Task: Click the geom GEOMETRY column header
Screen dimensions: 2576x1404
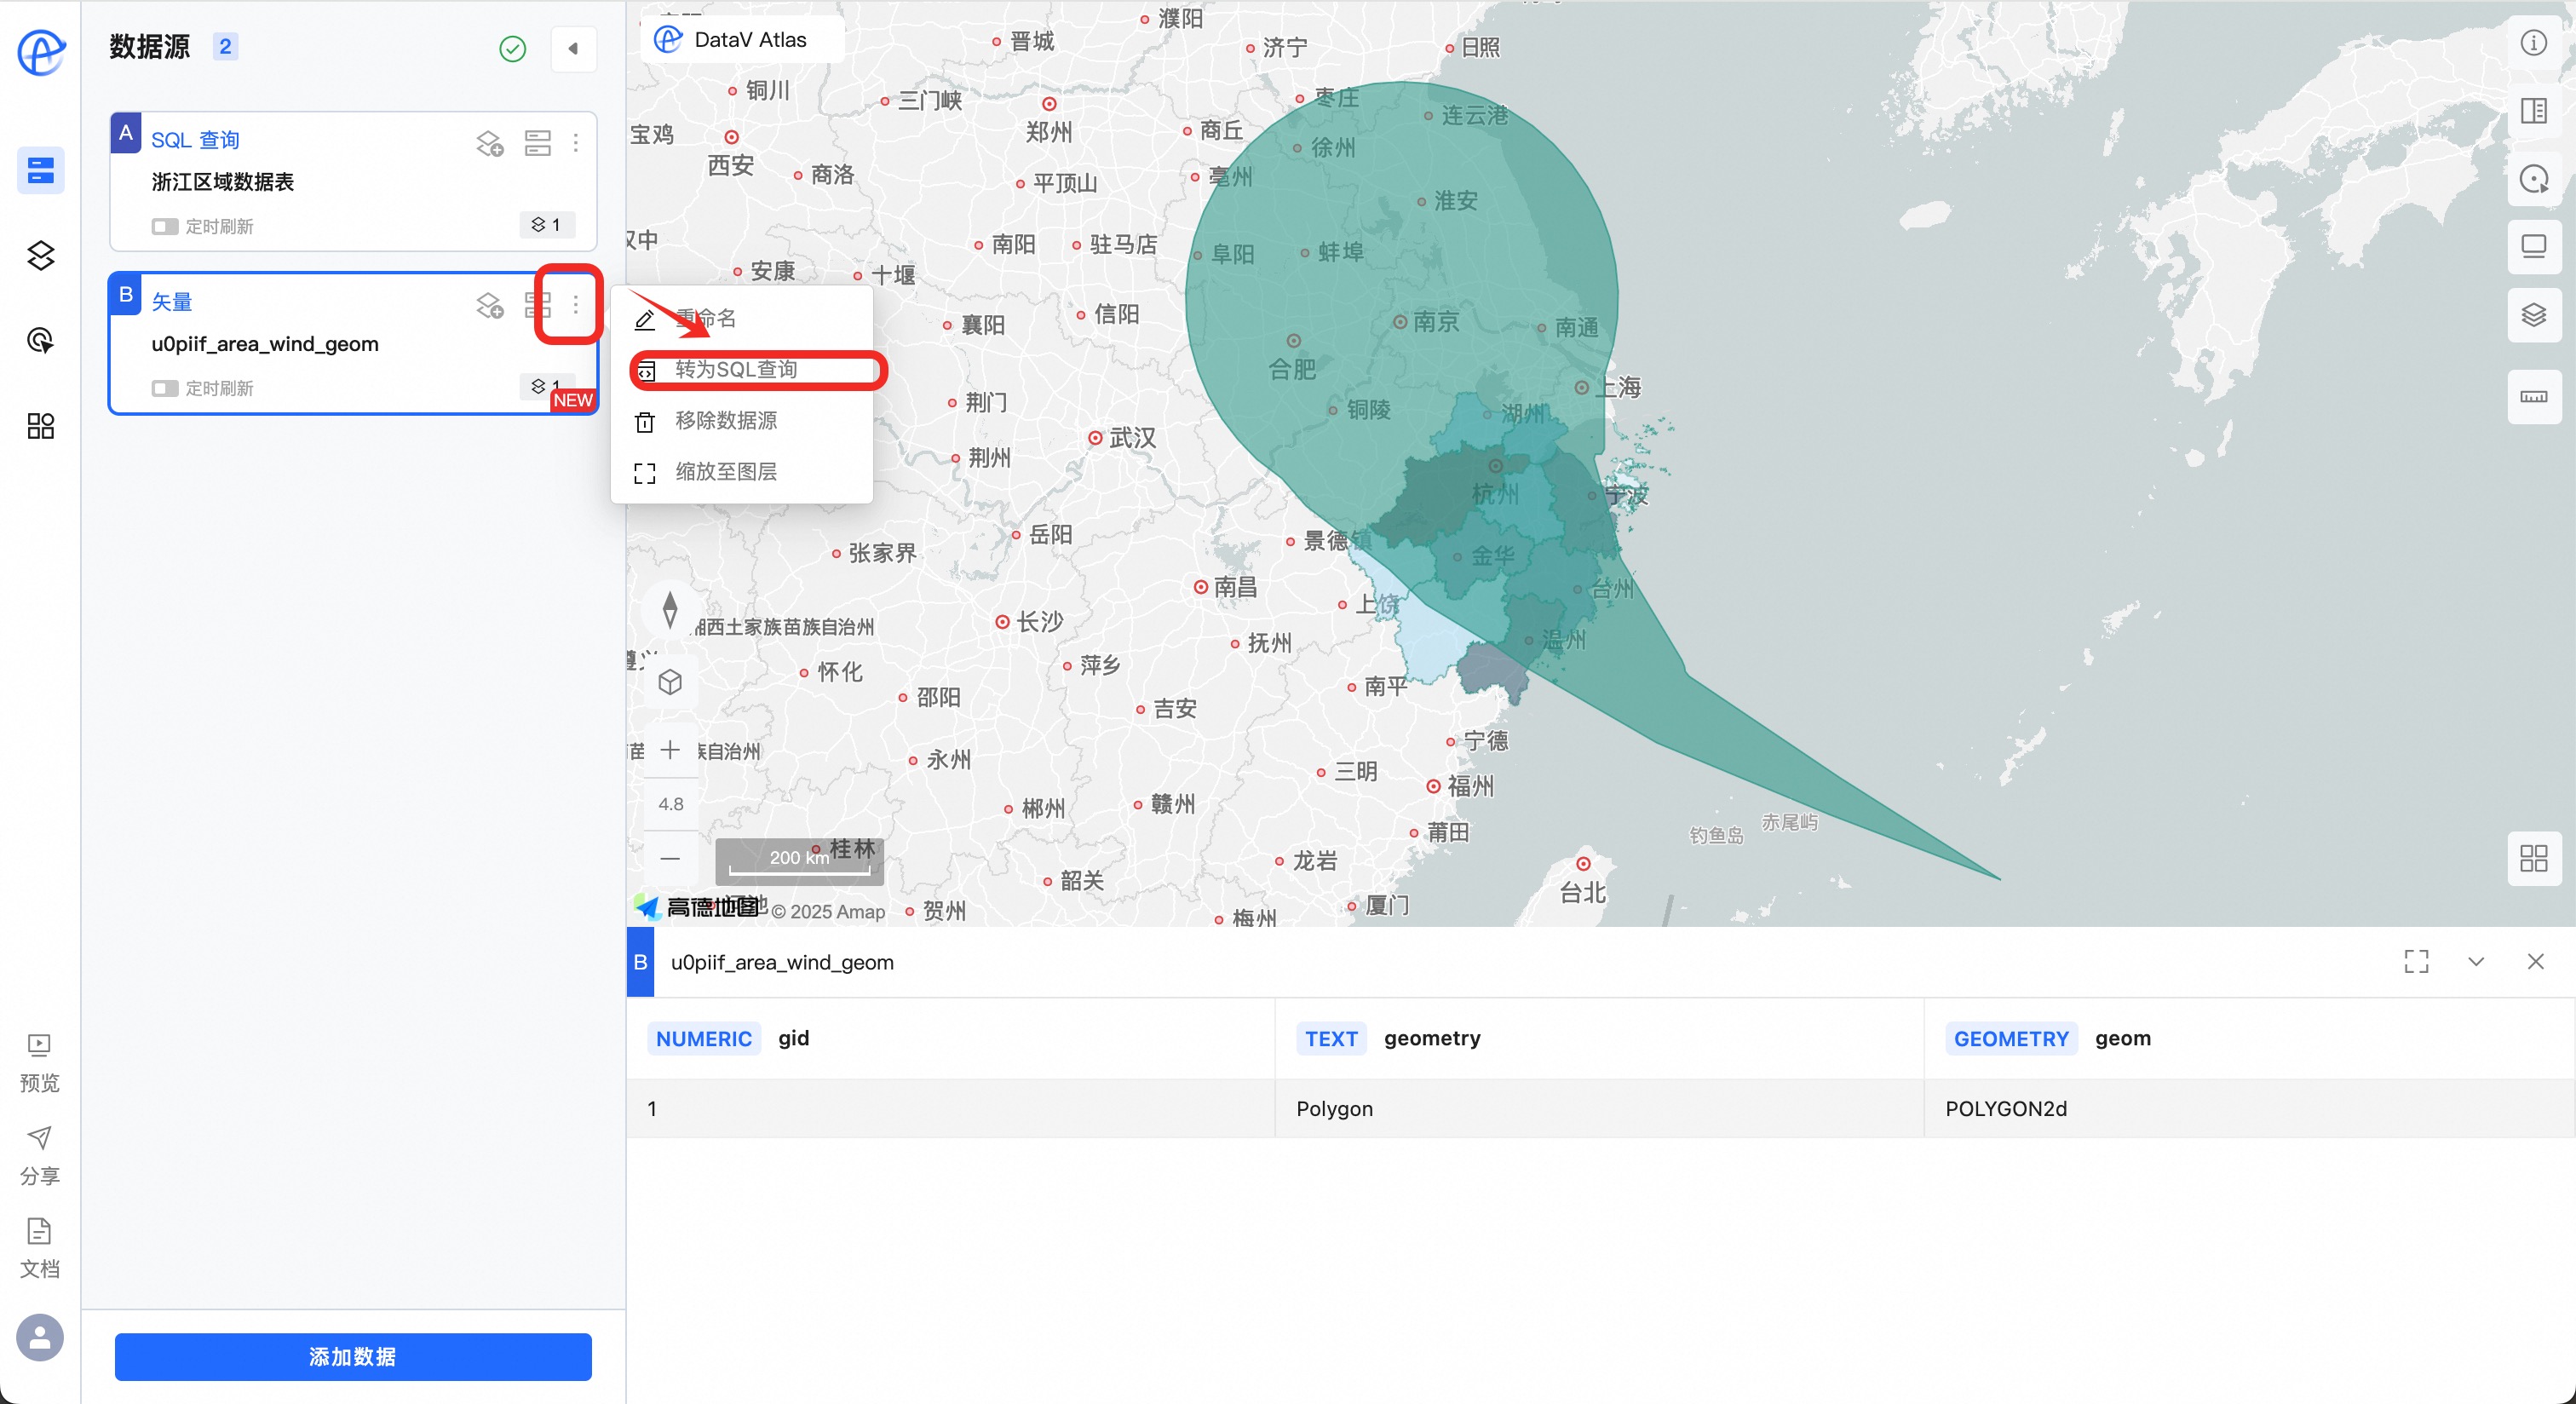Action: (x=2122, y=1039)
